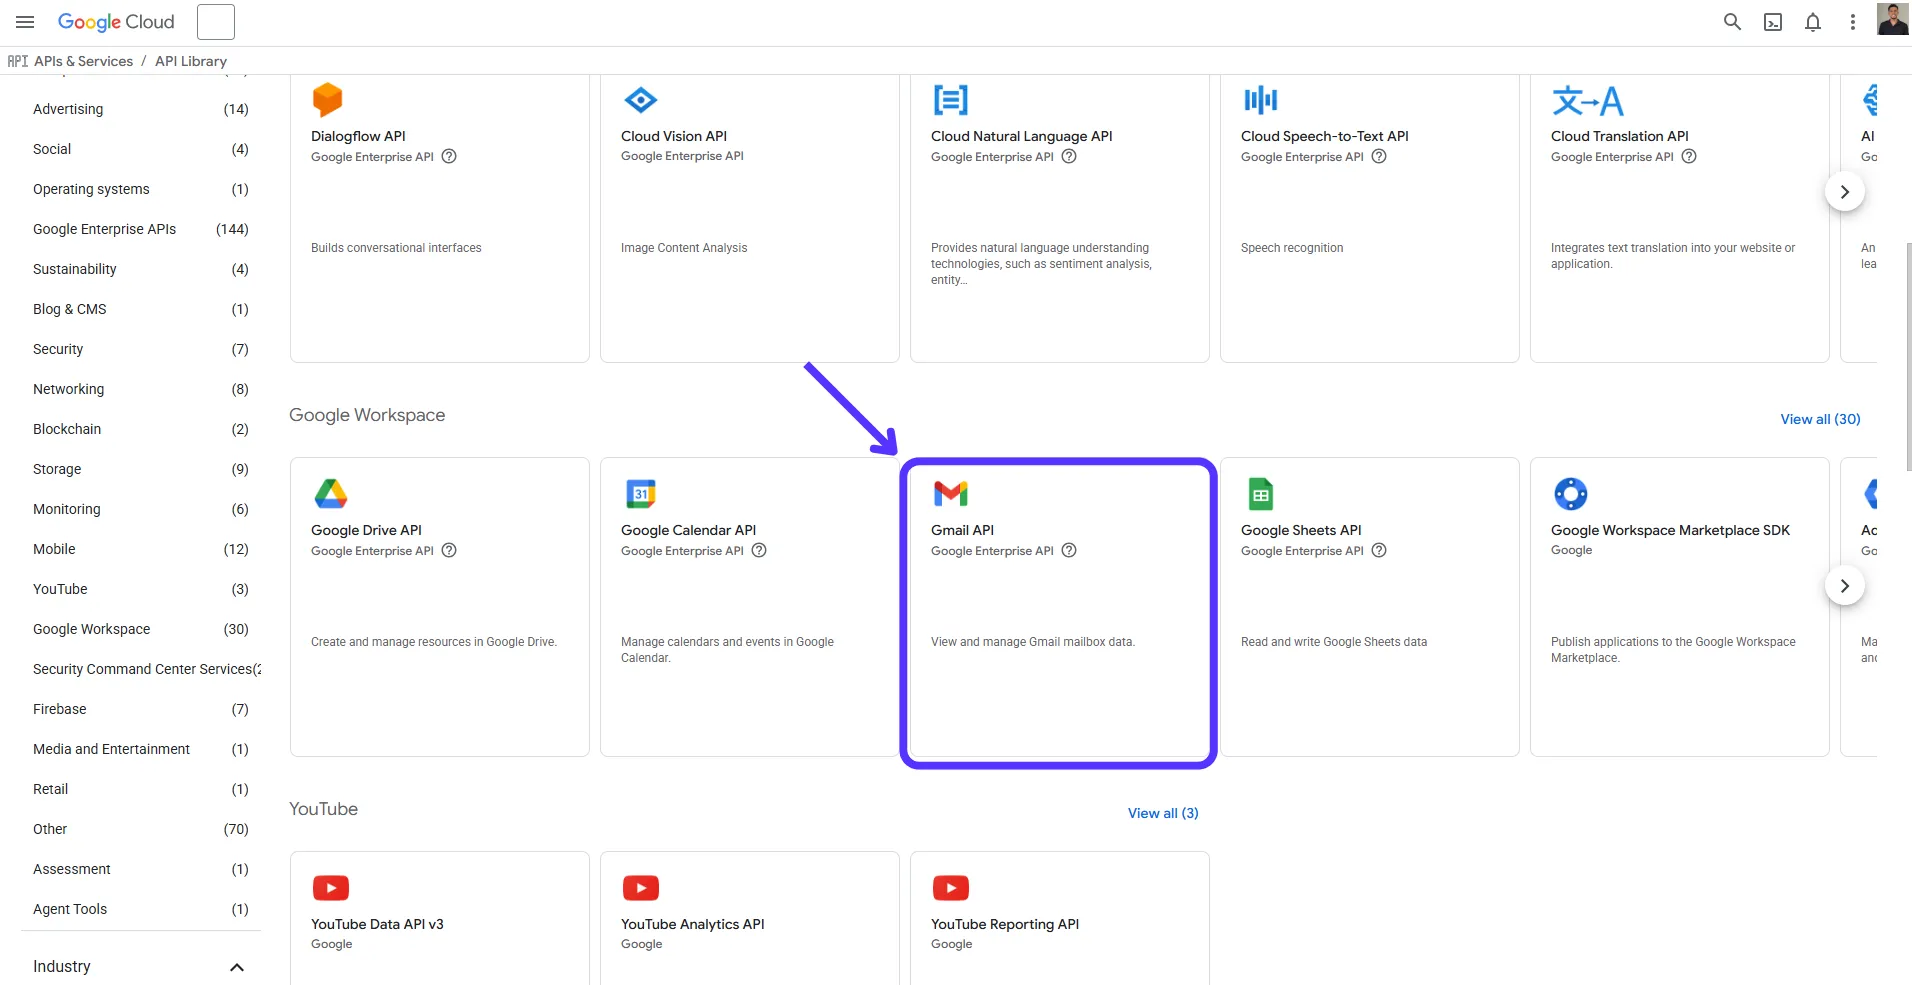Click the Cloud Vision API diamond icon
The width and height of the screenshot is (1912, 985).
click(x=640, y=100)
